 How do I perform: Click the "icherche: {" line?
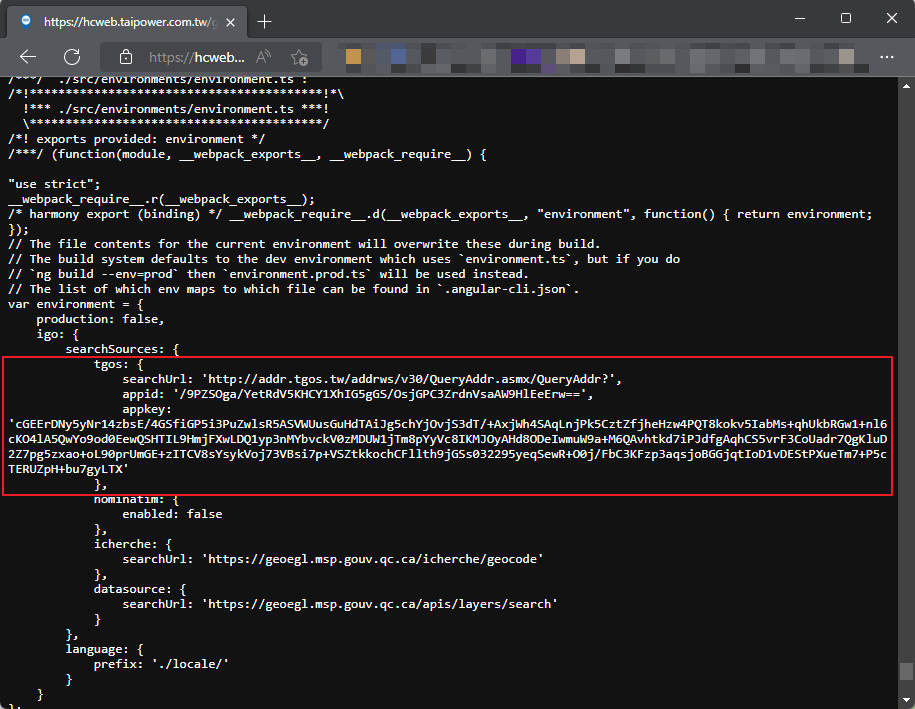point(132,544)
